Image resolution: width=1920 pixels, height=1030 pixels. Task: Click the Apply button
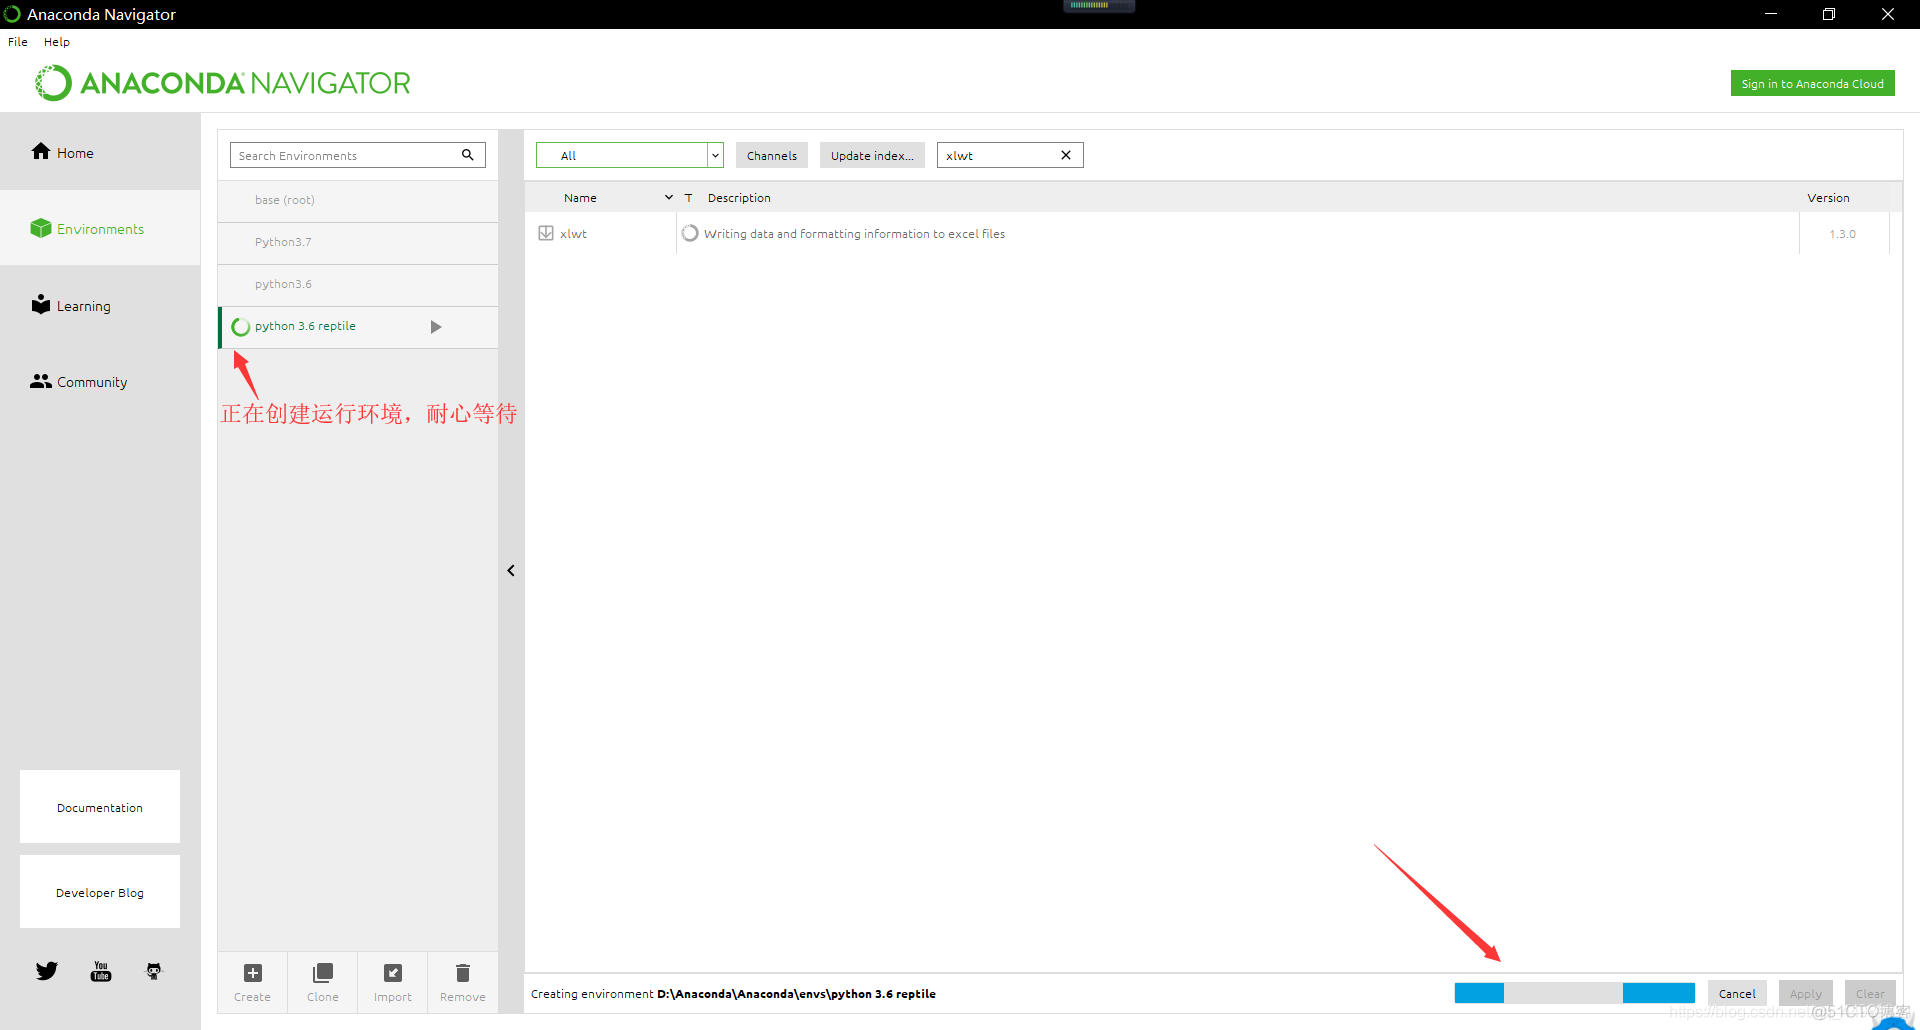click(x=1806, y=993)
